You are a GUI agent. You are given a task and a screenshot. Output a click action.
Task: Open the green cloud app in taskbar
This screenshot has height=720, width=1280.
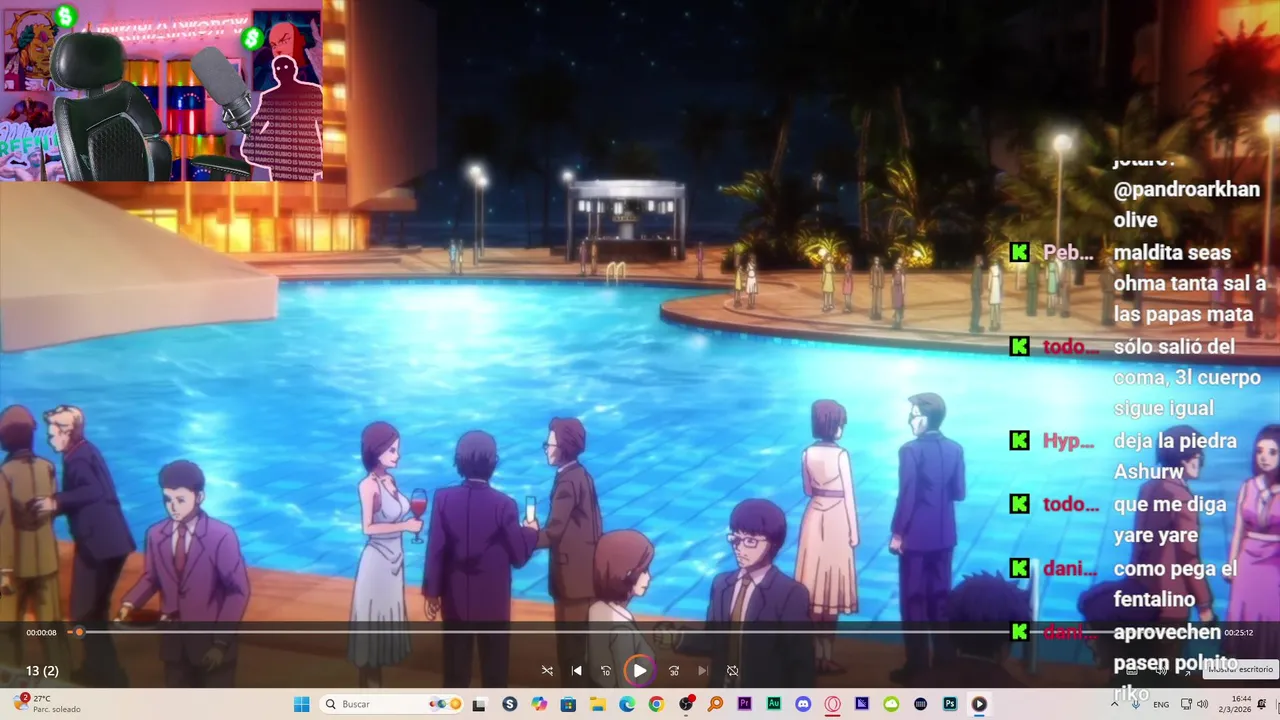(891, 704)
